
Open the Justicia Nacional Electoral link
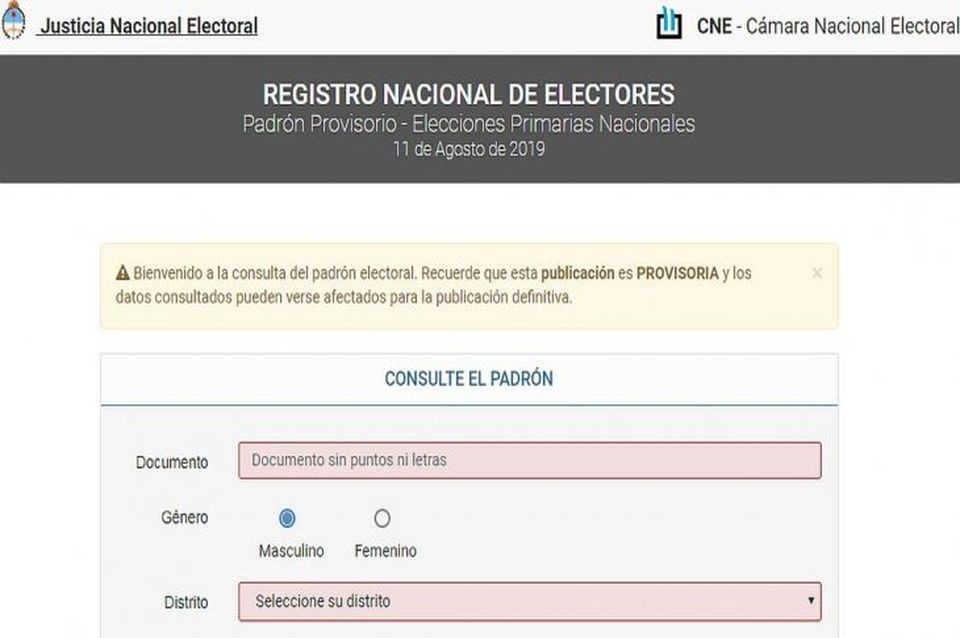point(148,26)
